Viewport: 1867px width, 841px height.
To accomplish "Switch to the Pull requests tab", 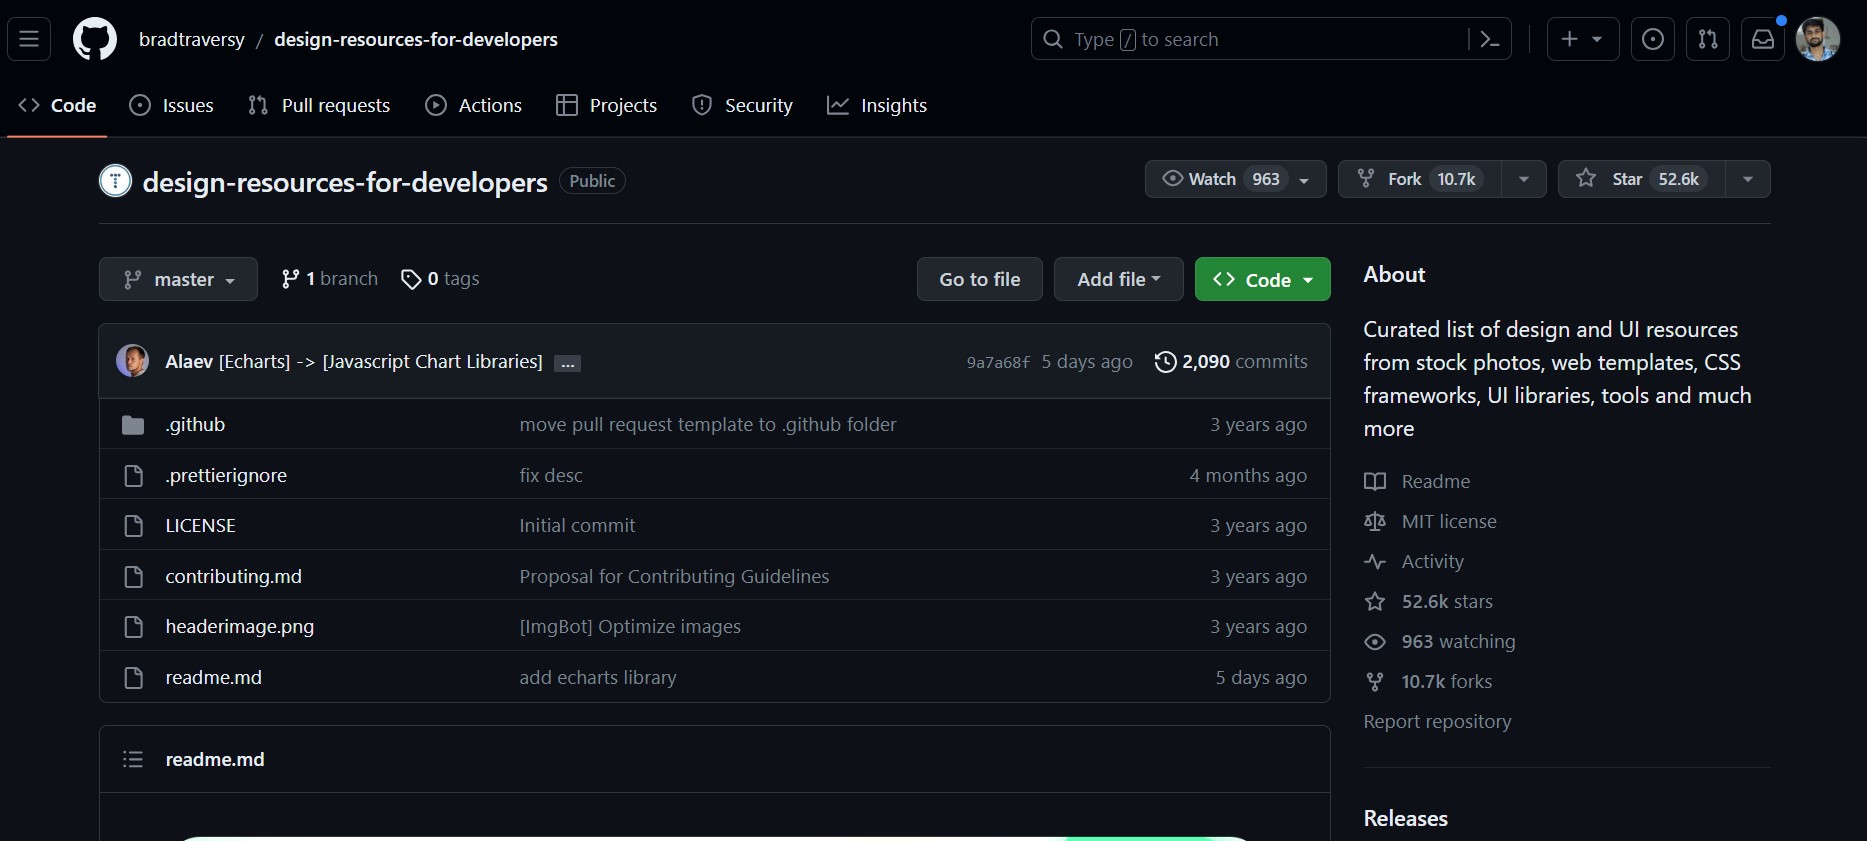I will [319, 105].
